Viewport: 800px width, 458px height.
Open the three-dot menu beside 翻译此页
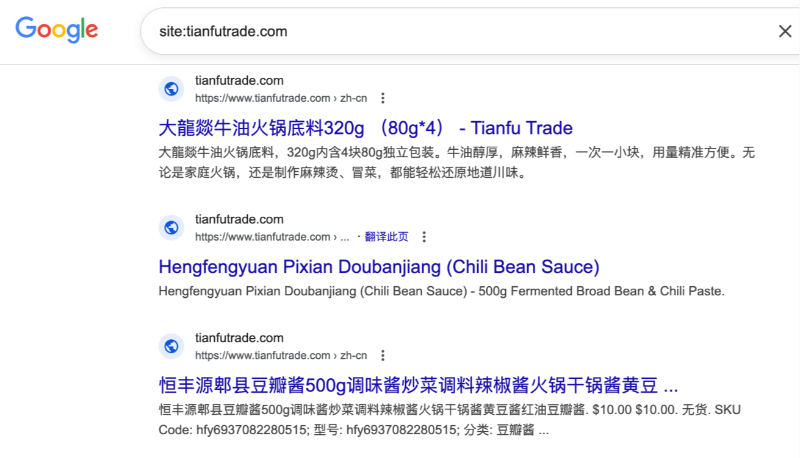(424, 237)
